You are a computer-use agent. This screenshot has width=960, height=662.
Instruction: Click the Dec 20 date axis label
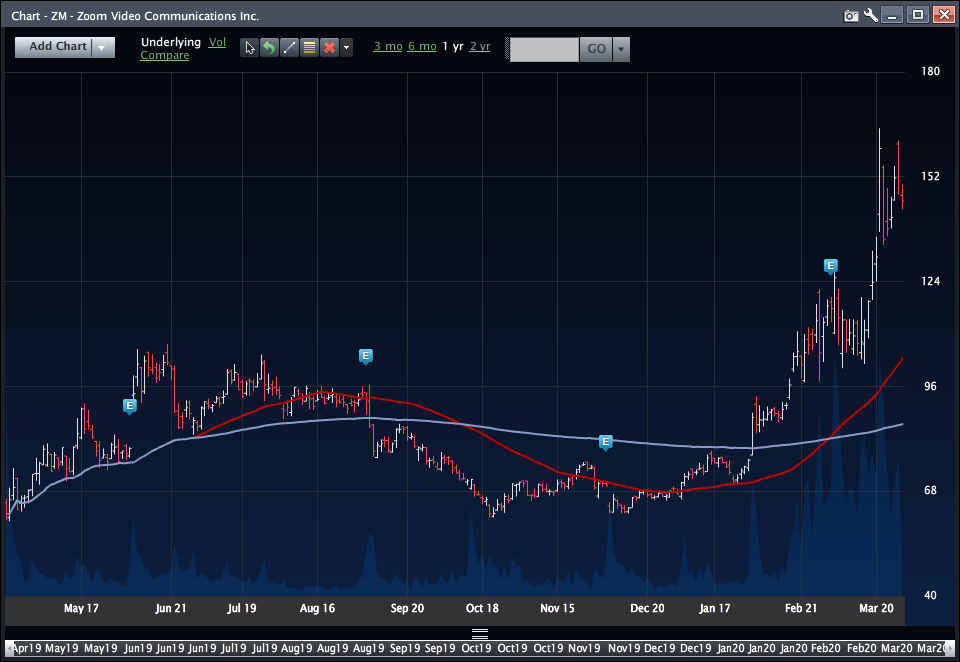click(x=647, y=608)
